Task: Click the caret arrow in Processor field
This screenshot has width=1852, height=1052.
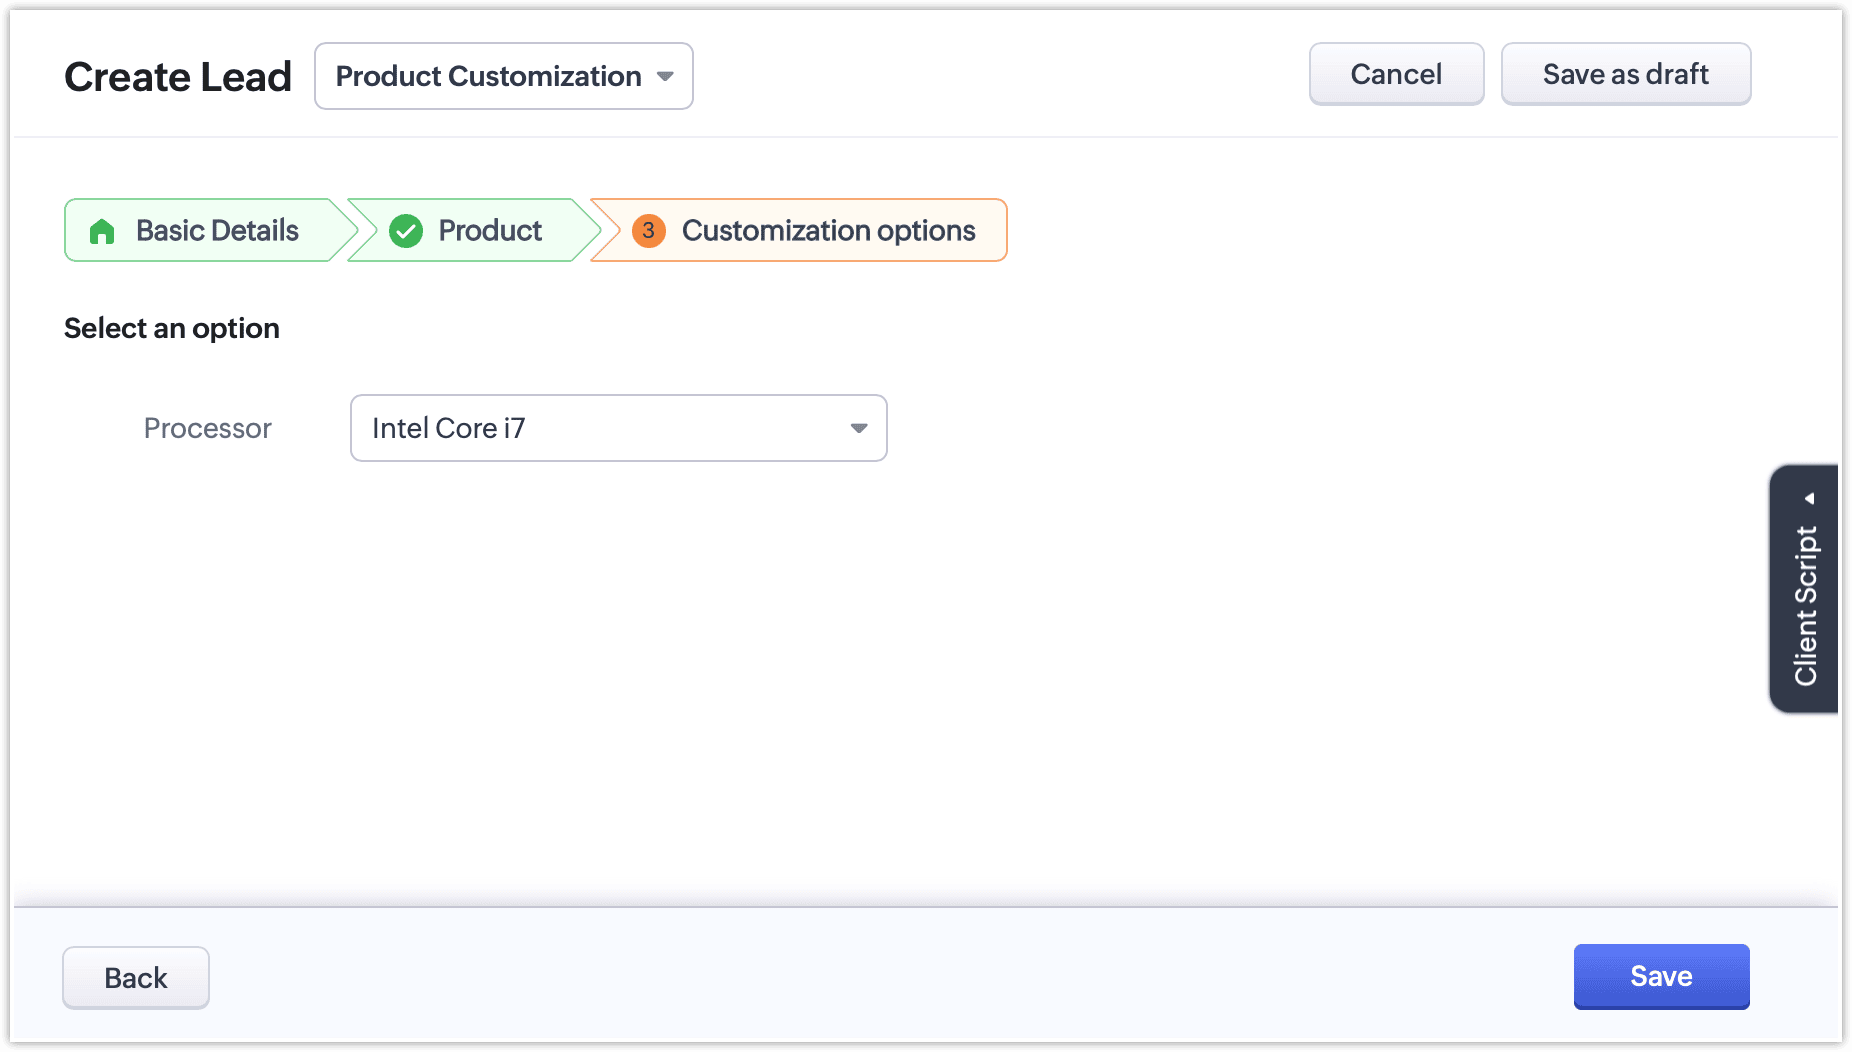Action: (x=858, y=428)
